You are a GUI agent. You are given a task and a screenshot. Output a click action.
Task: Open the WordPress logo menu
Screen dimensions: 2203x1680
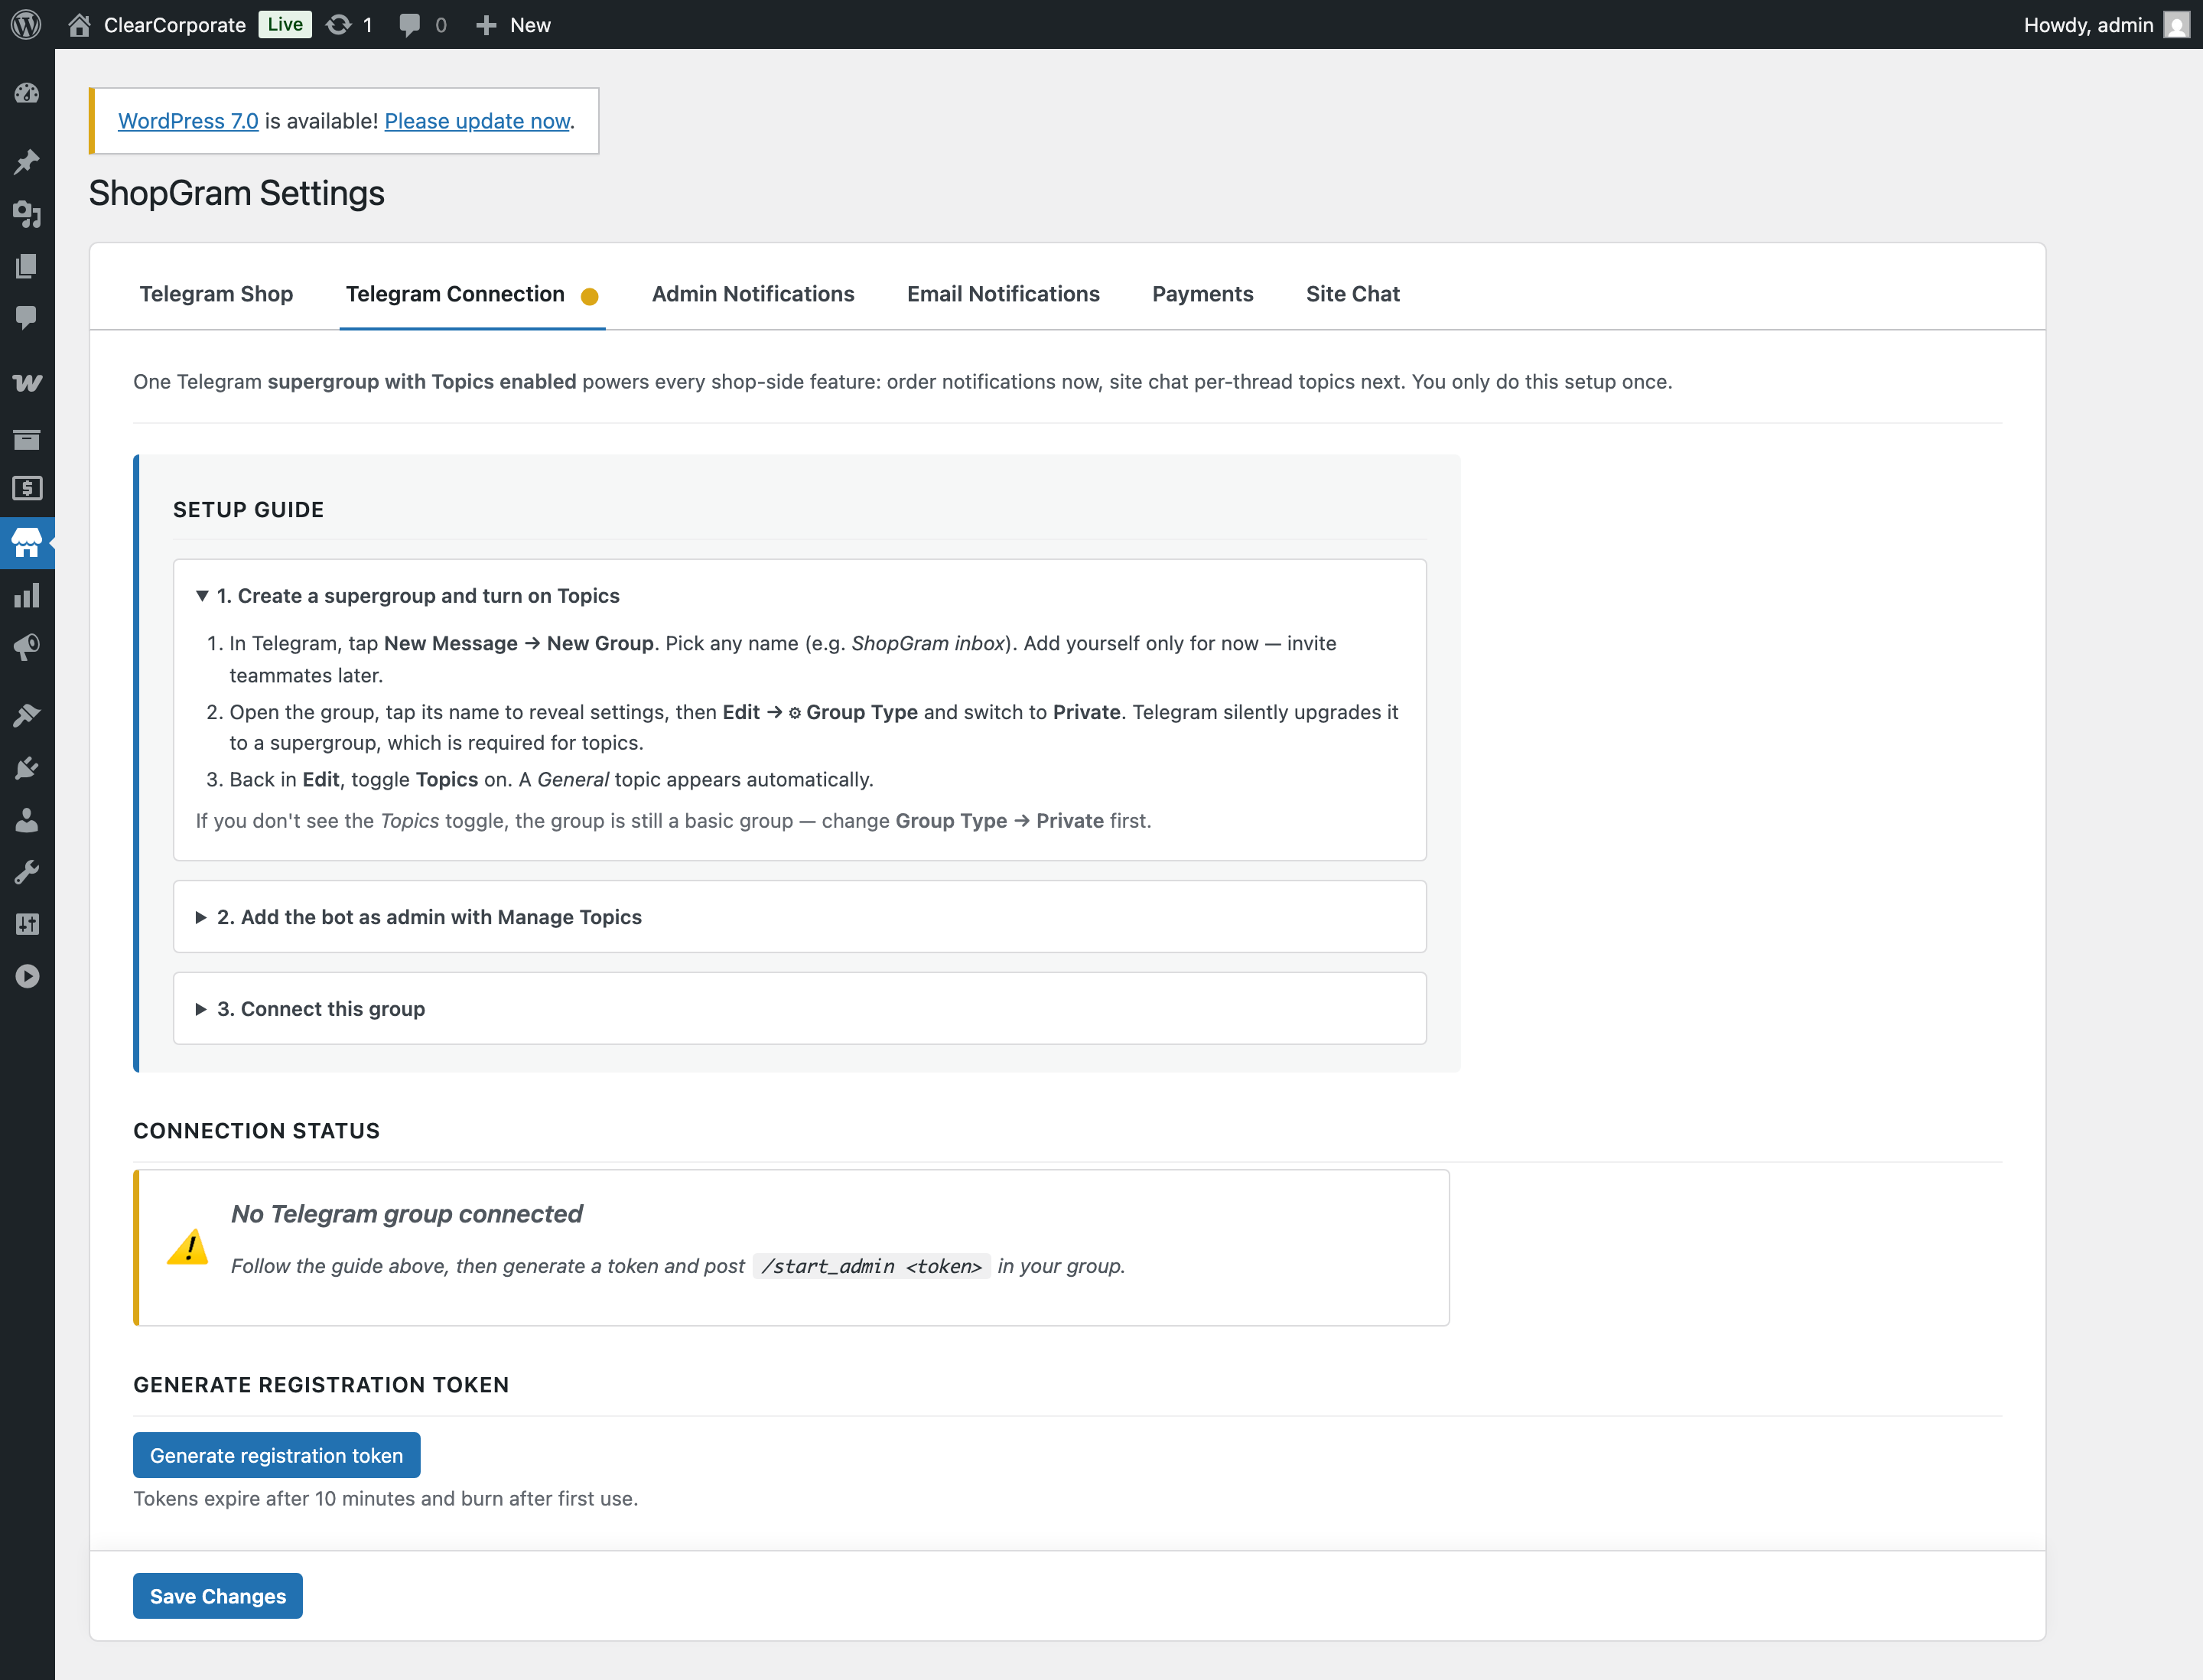26,24
